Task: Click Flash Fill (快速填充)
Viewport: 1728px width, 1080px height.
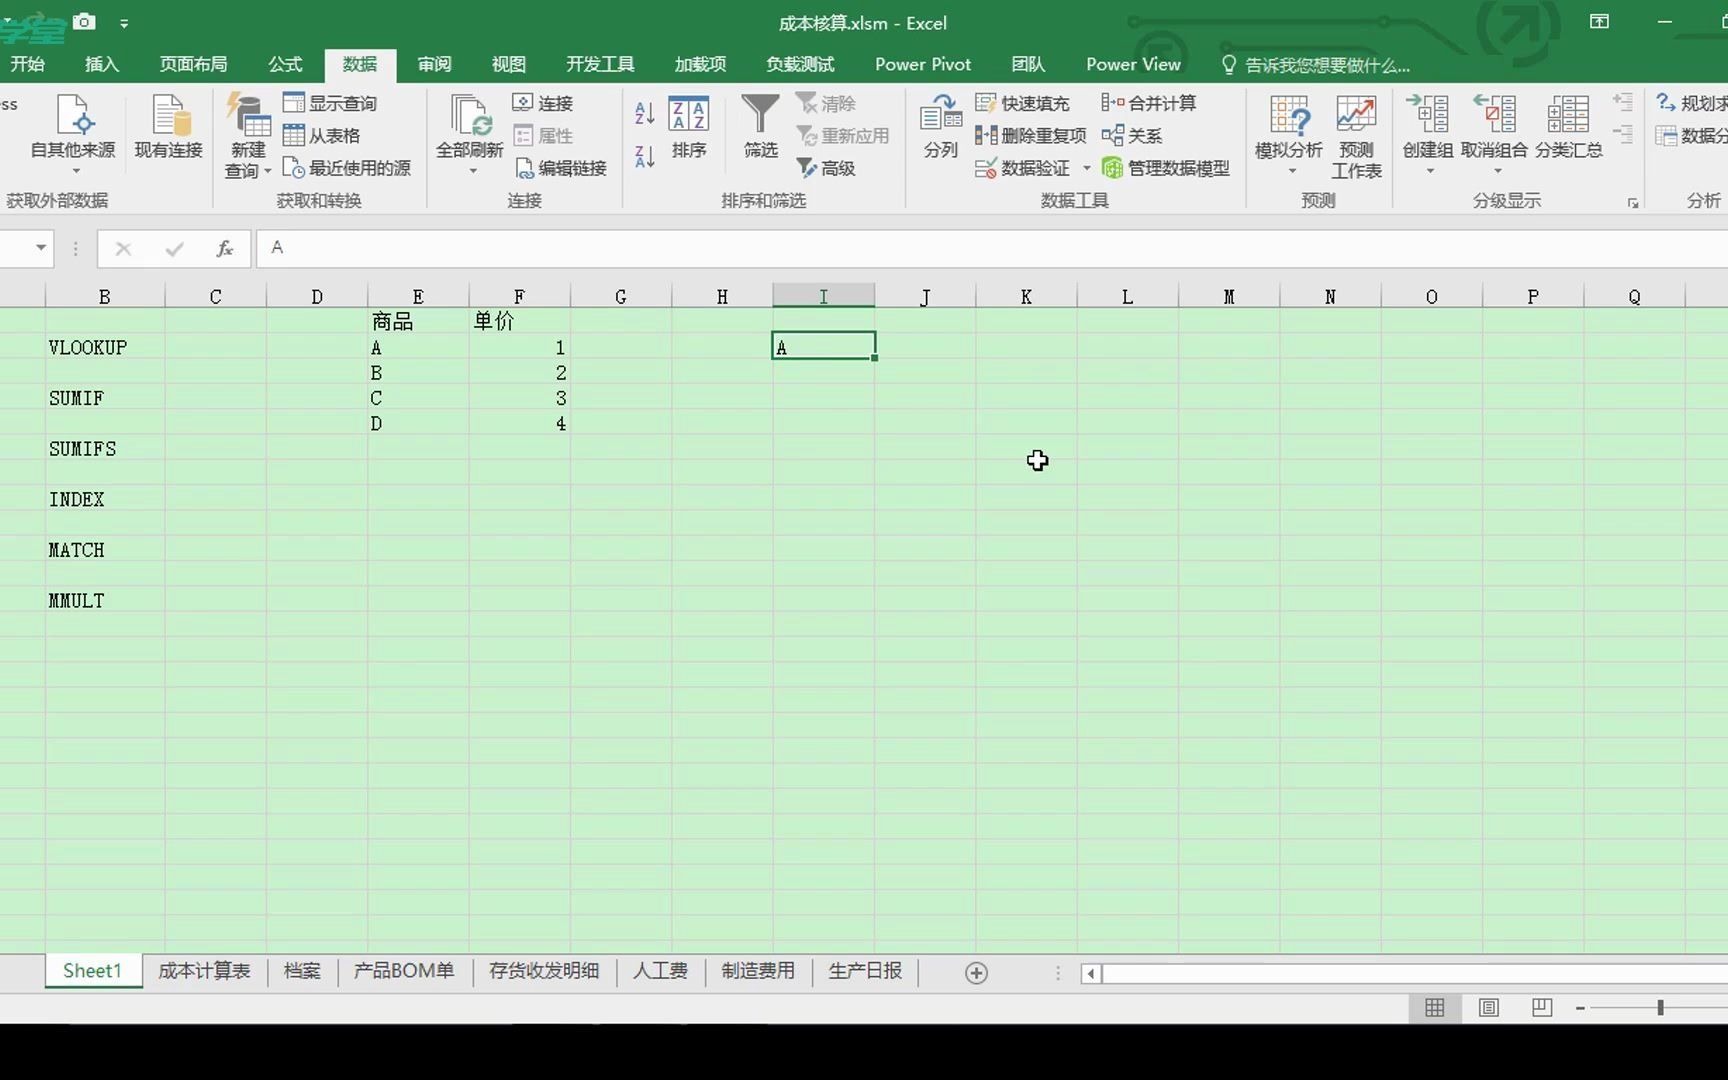Action: [1022, 103]
